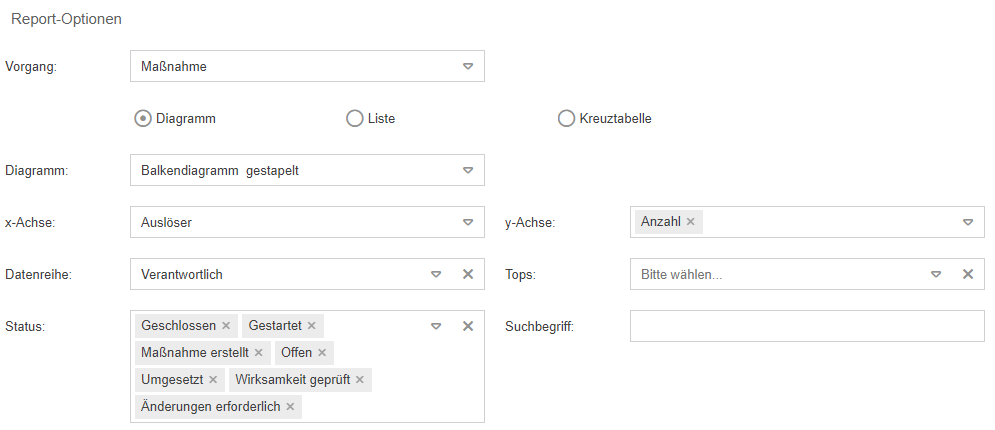Clear the Datenreihe selection
The height and width of the screenshot is (430, 995).
467,274
